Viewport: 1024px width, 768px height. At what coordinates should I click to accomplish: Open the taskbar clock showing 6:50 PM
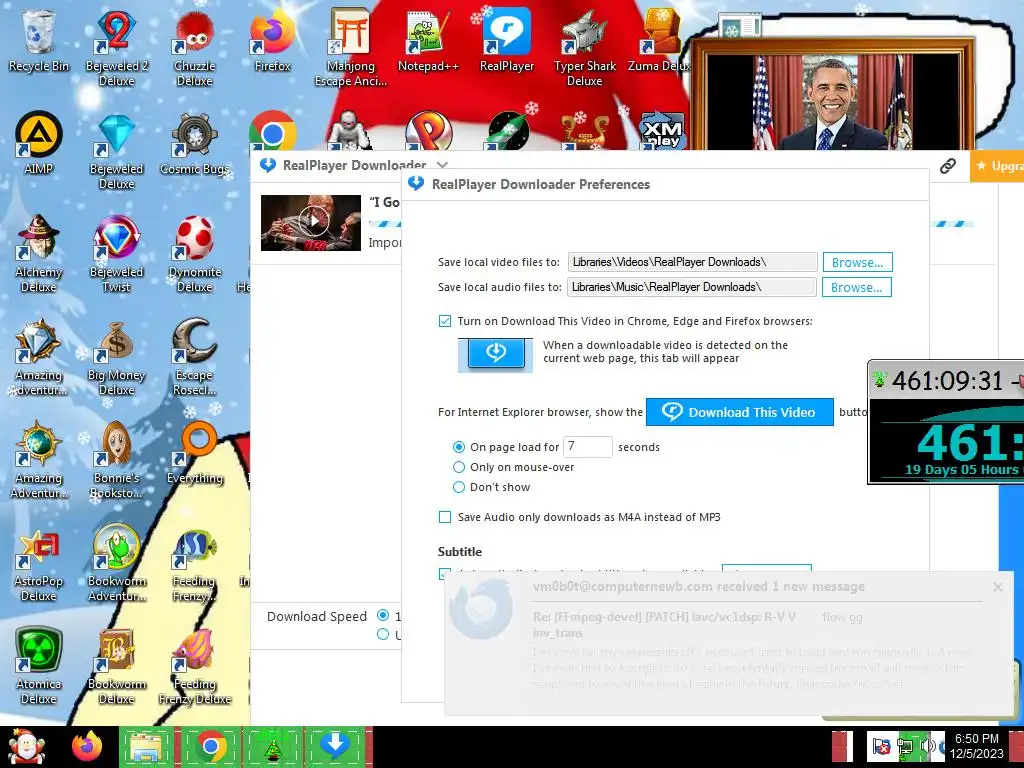977,746
